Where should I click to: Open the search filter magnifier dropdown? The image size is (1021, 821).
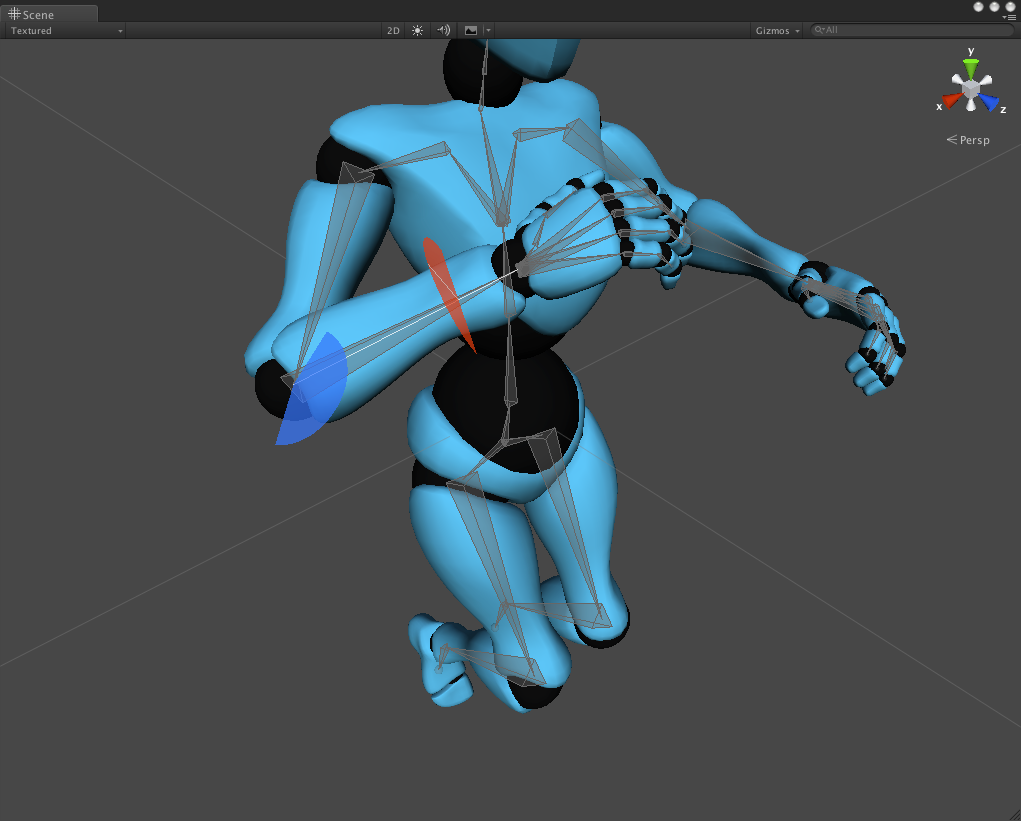(820, 30)
